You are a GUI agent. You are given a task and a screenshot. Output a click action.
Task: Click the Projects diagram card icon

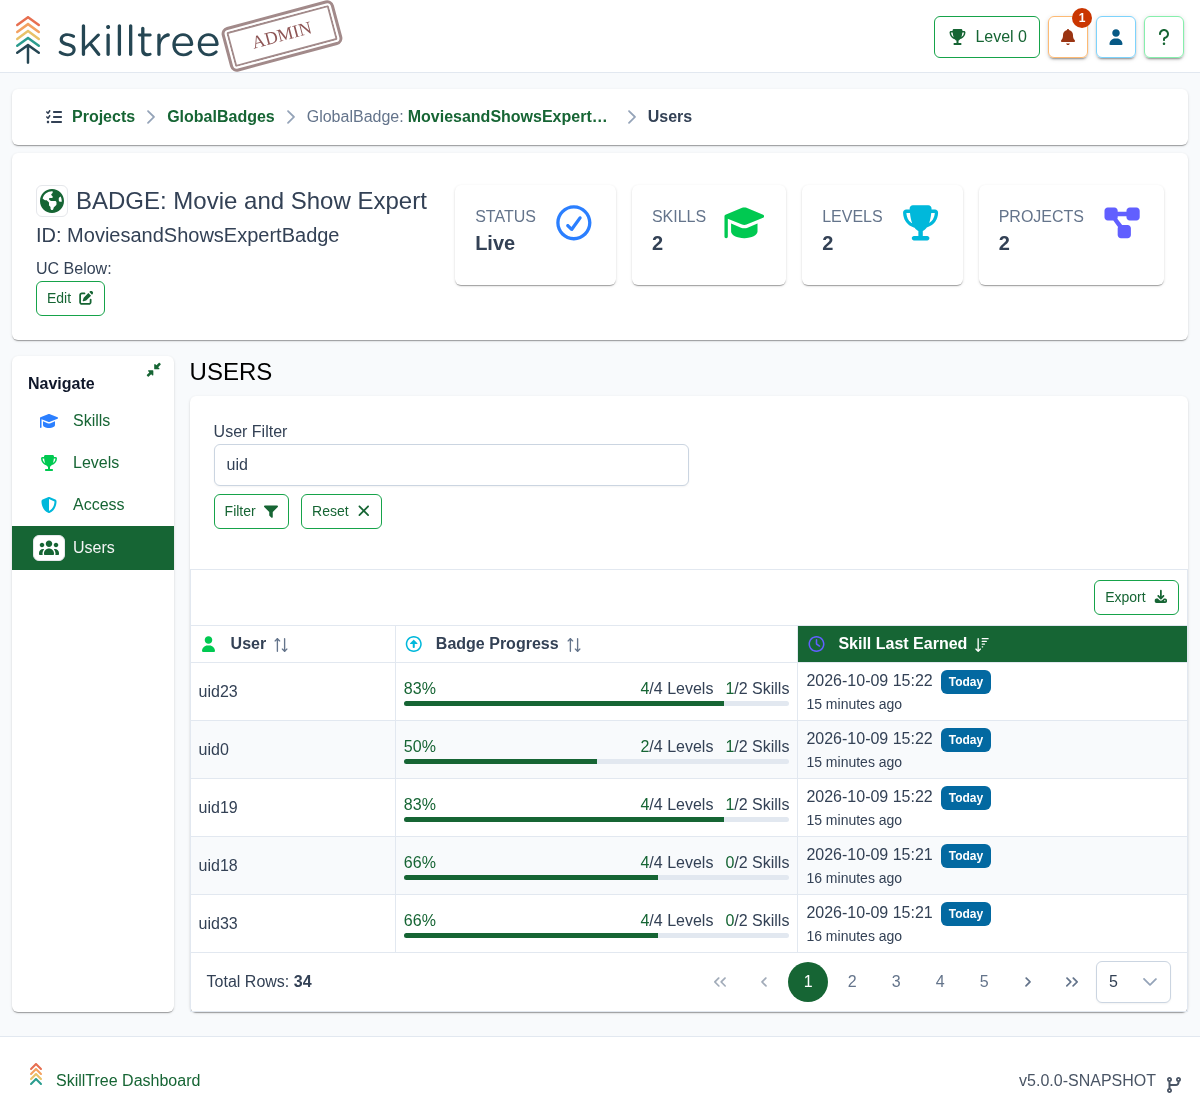(1122, 222)
